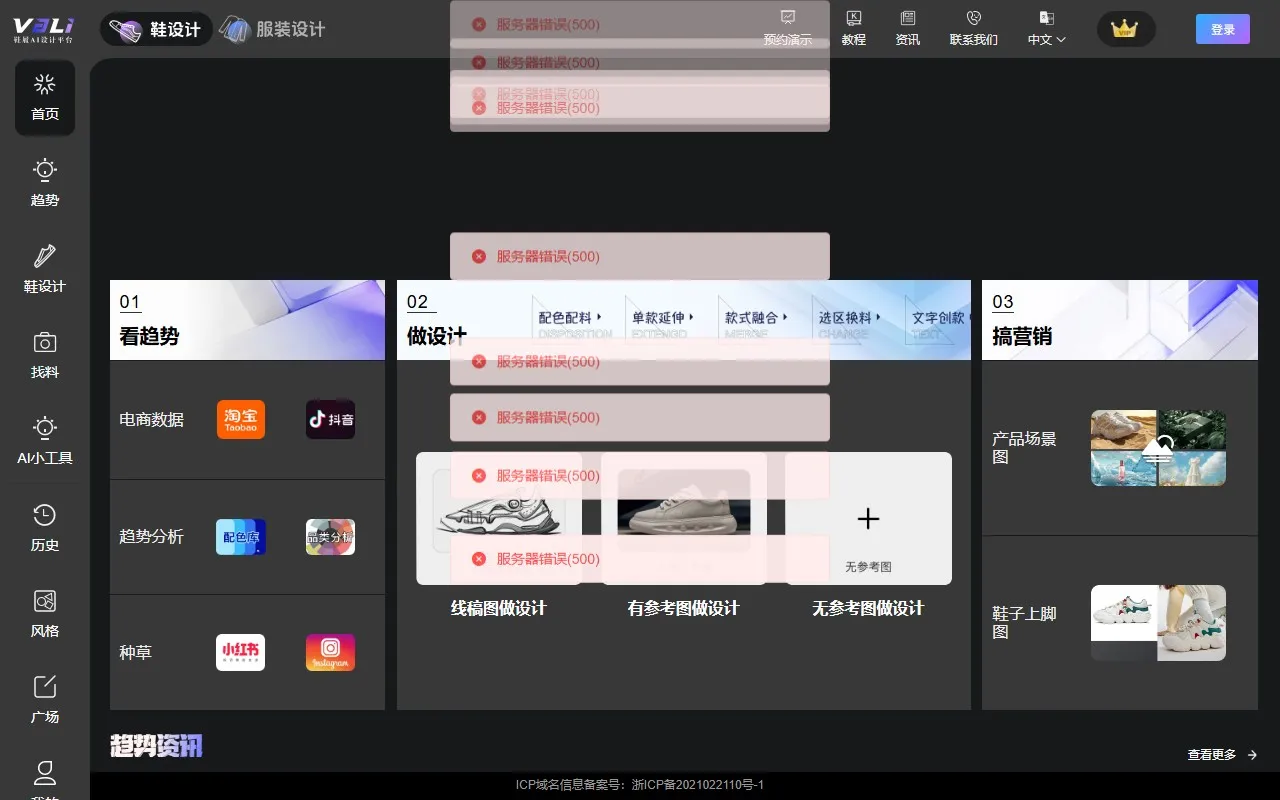Open the 教程 tutorials icon

(854, 27)
